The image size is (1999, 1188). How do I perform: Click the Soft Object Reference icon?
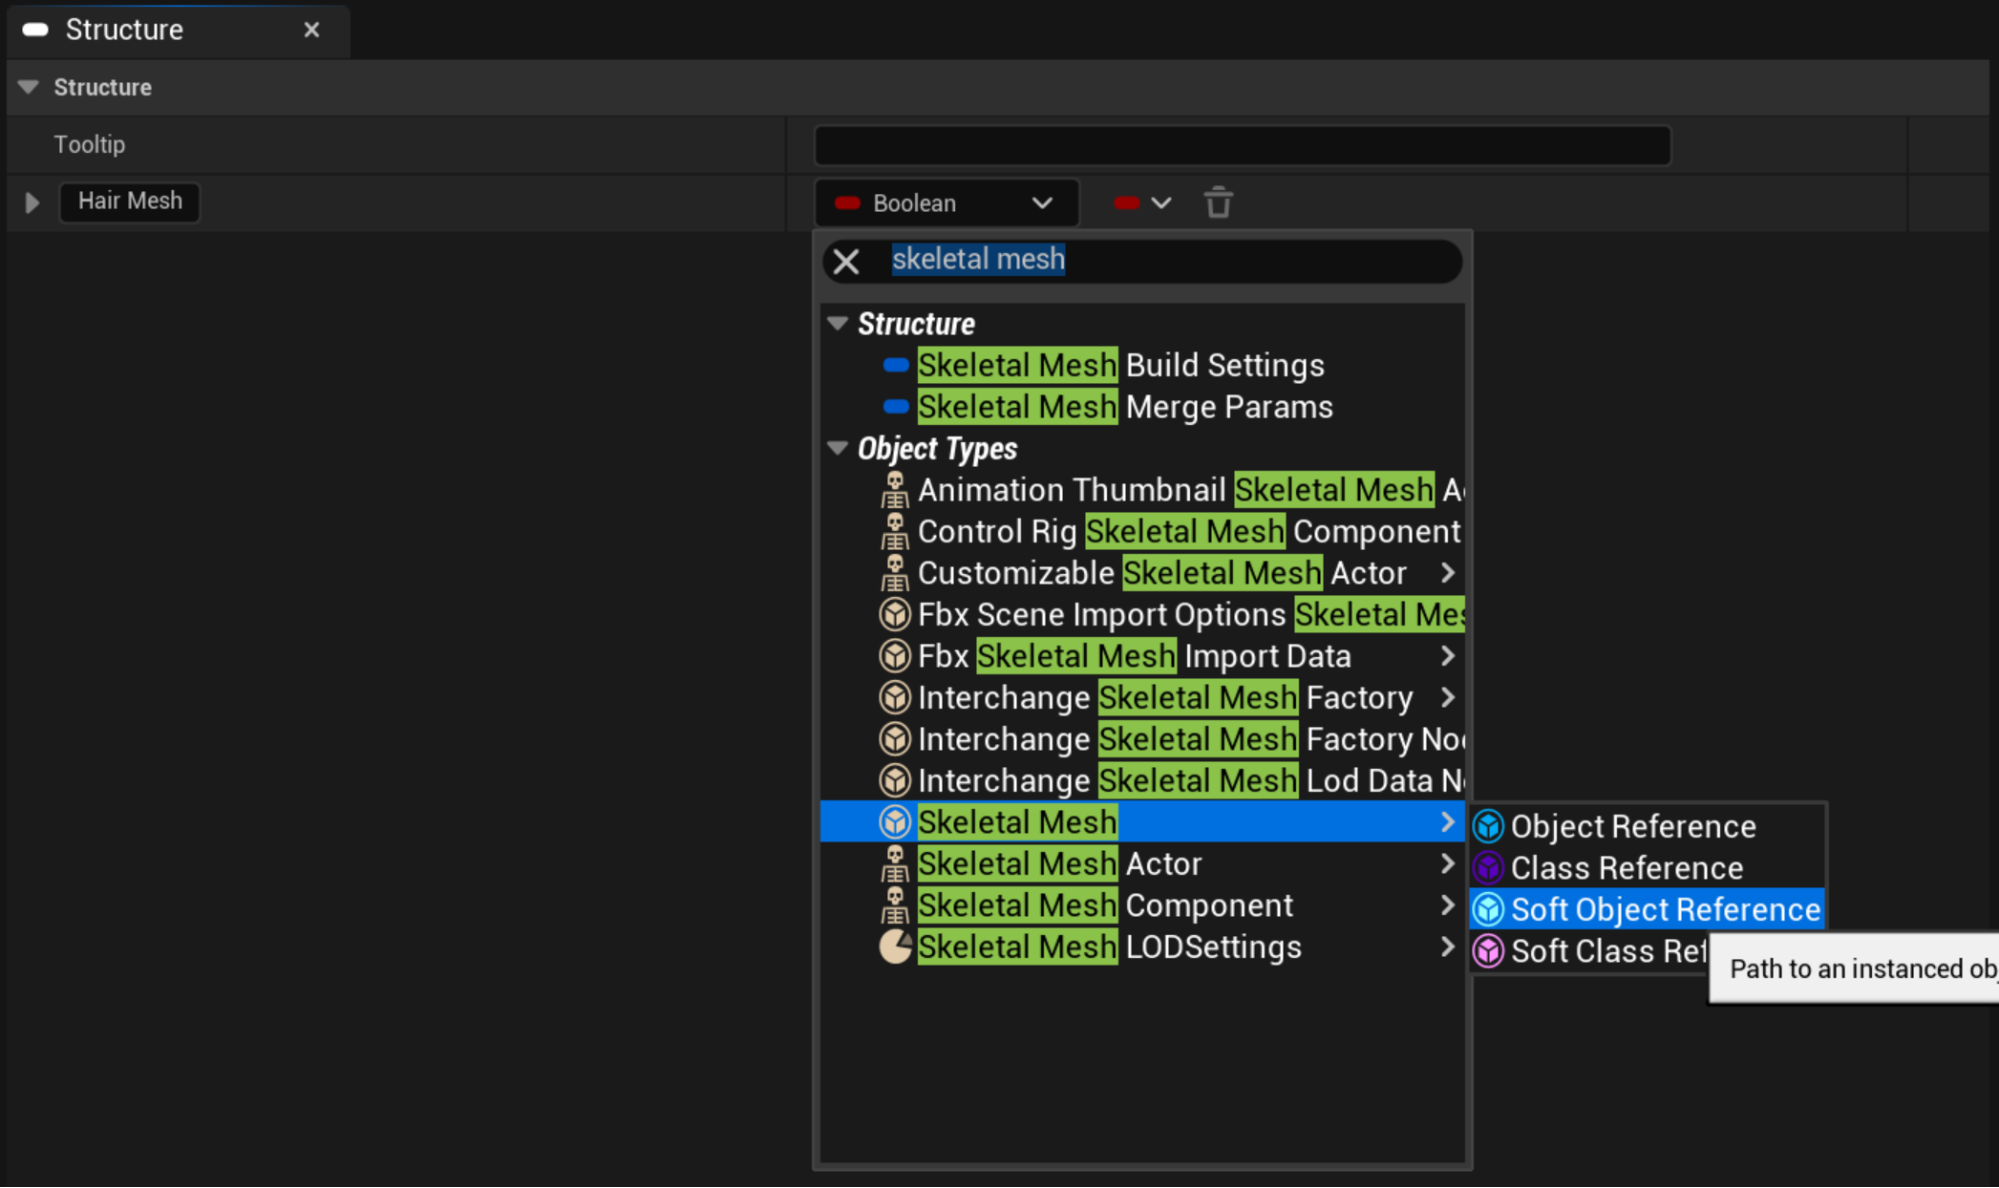pyautogui.click(x=1489, y=910)
